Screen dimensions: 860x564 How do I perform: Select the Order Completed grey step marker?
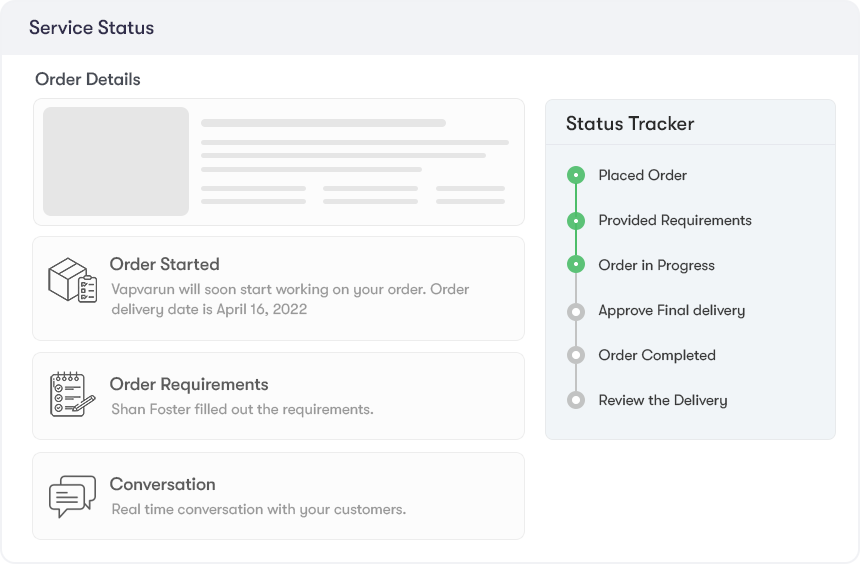[x=575, y=355]
